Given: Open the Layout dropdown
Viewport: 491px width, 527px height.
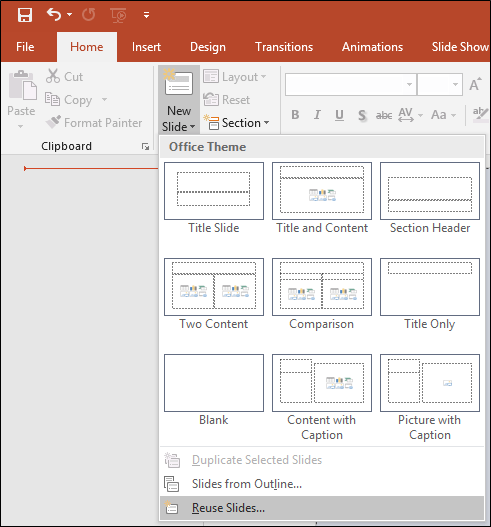Looking at the screenshot, I should (x=234, y=77).
